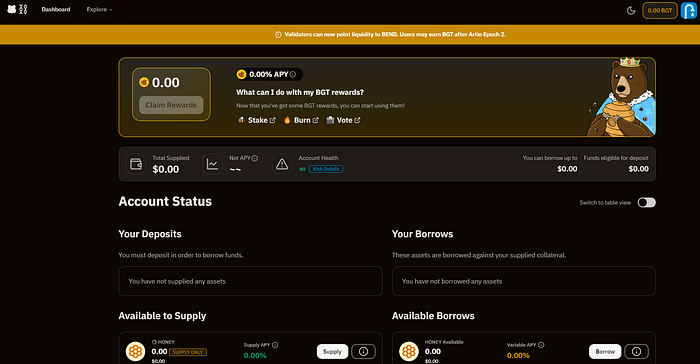
Task: Open HONEY borrow details info button
Action: coord(636,351)
